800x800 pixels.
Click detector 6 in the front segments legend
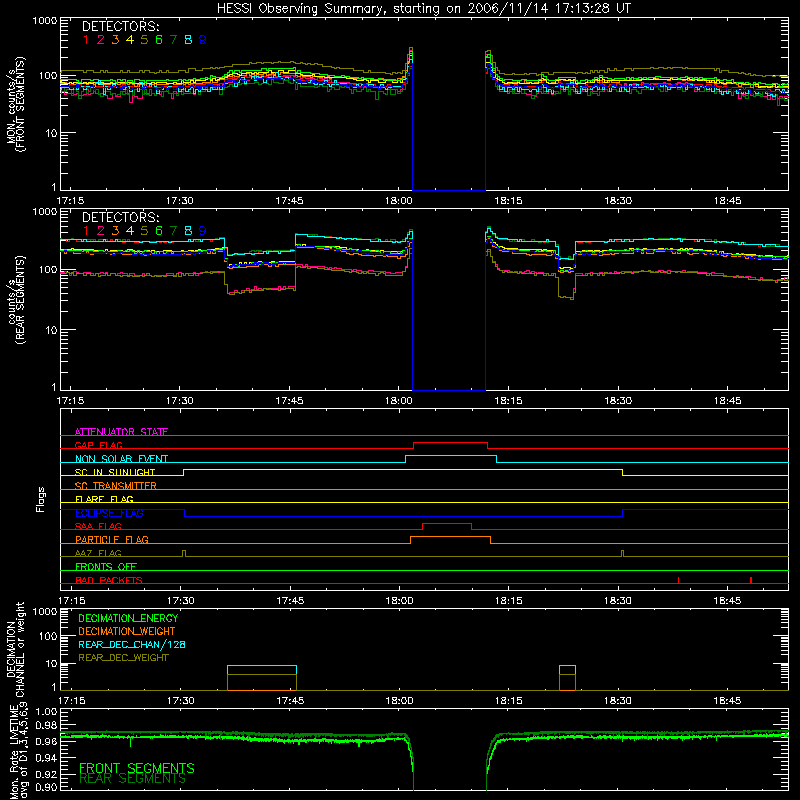159,40
